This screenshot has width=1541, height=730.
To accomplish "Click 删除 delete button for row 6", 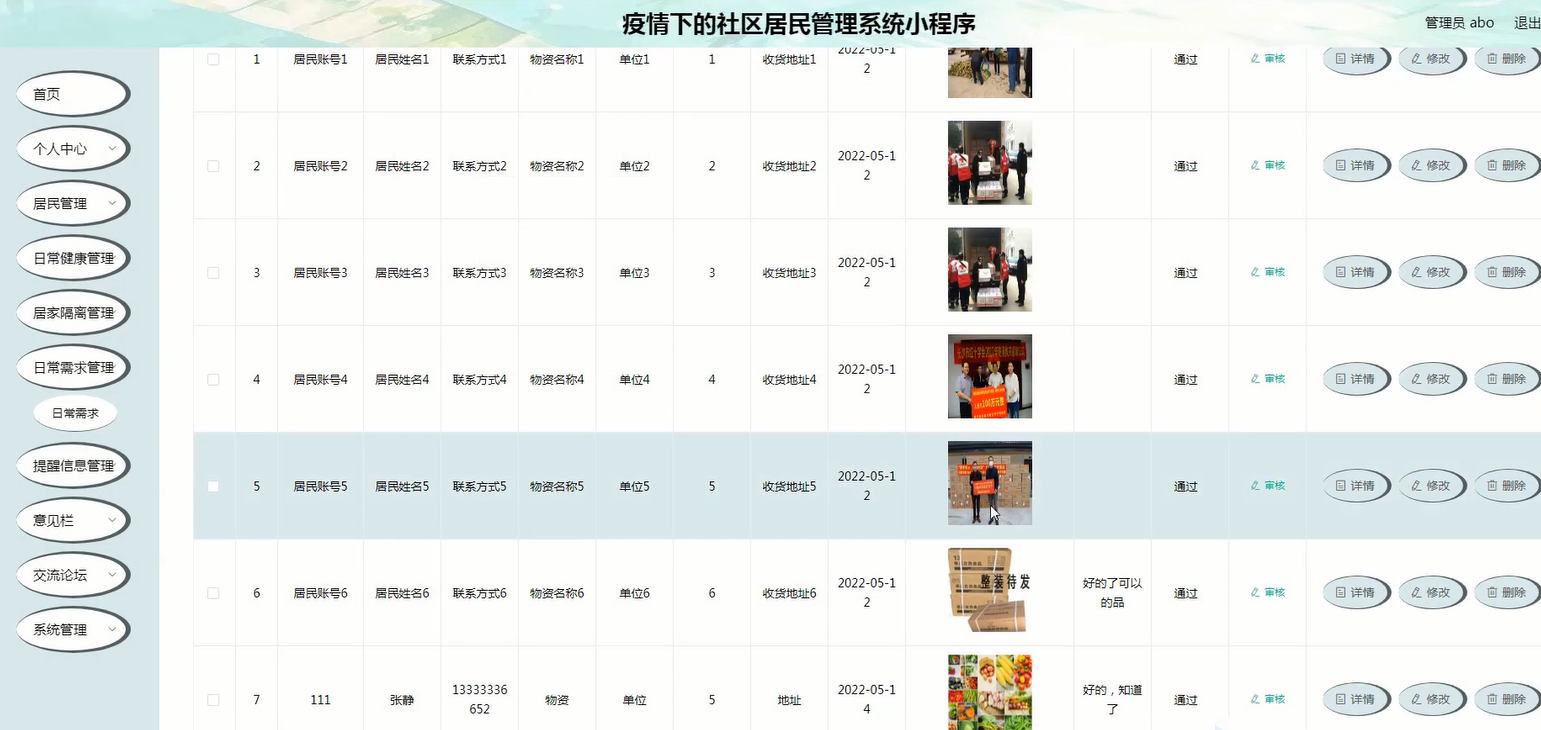I will click(1507, 593).
